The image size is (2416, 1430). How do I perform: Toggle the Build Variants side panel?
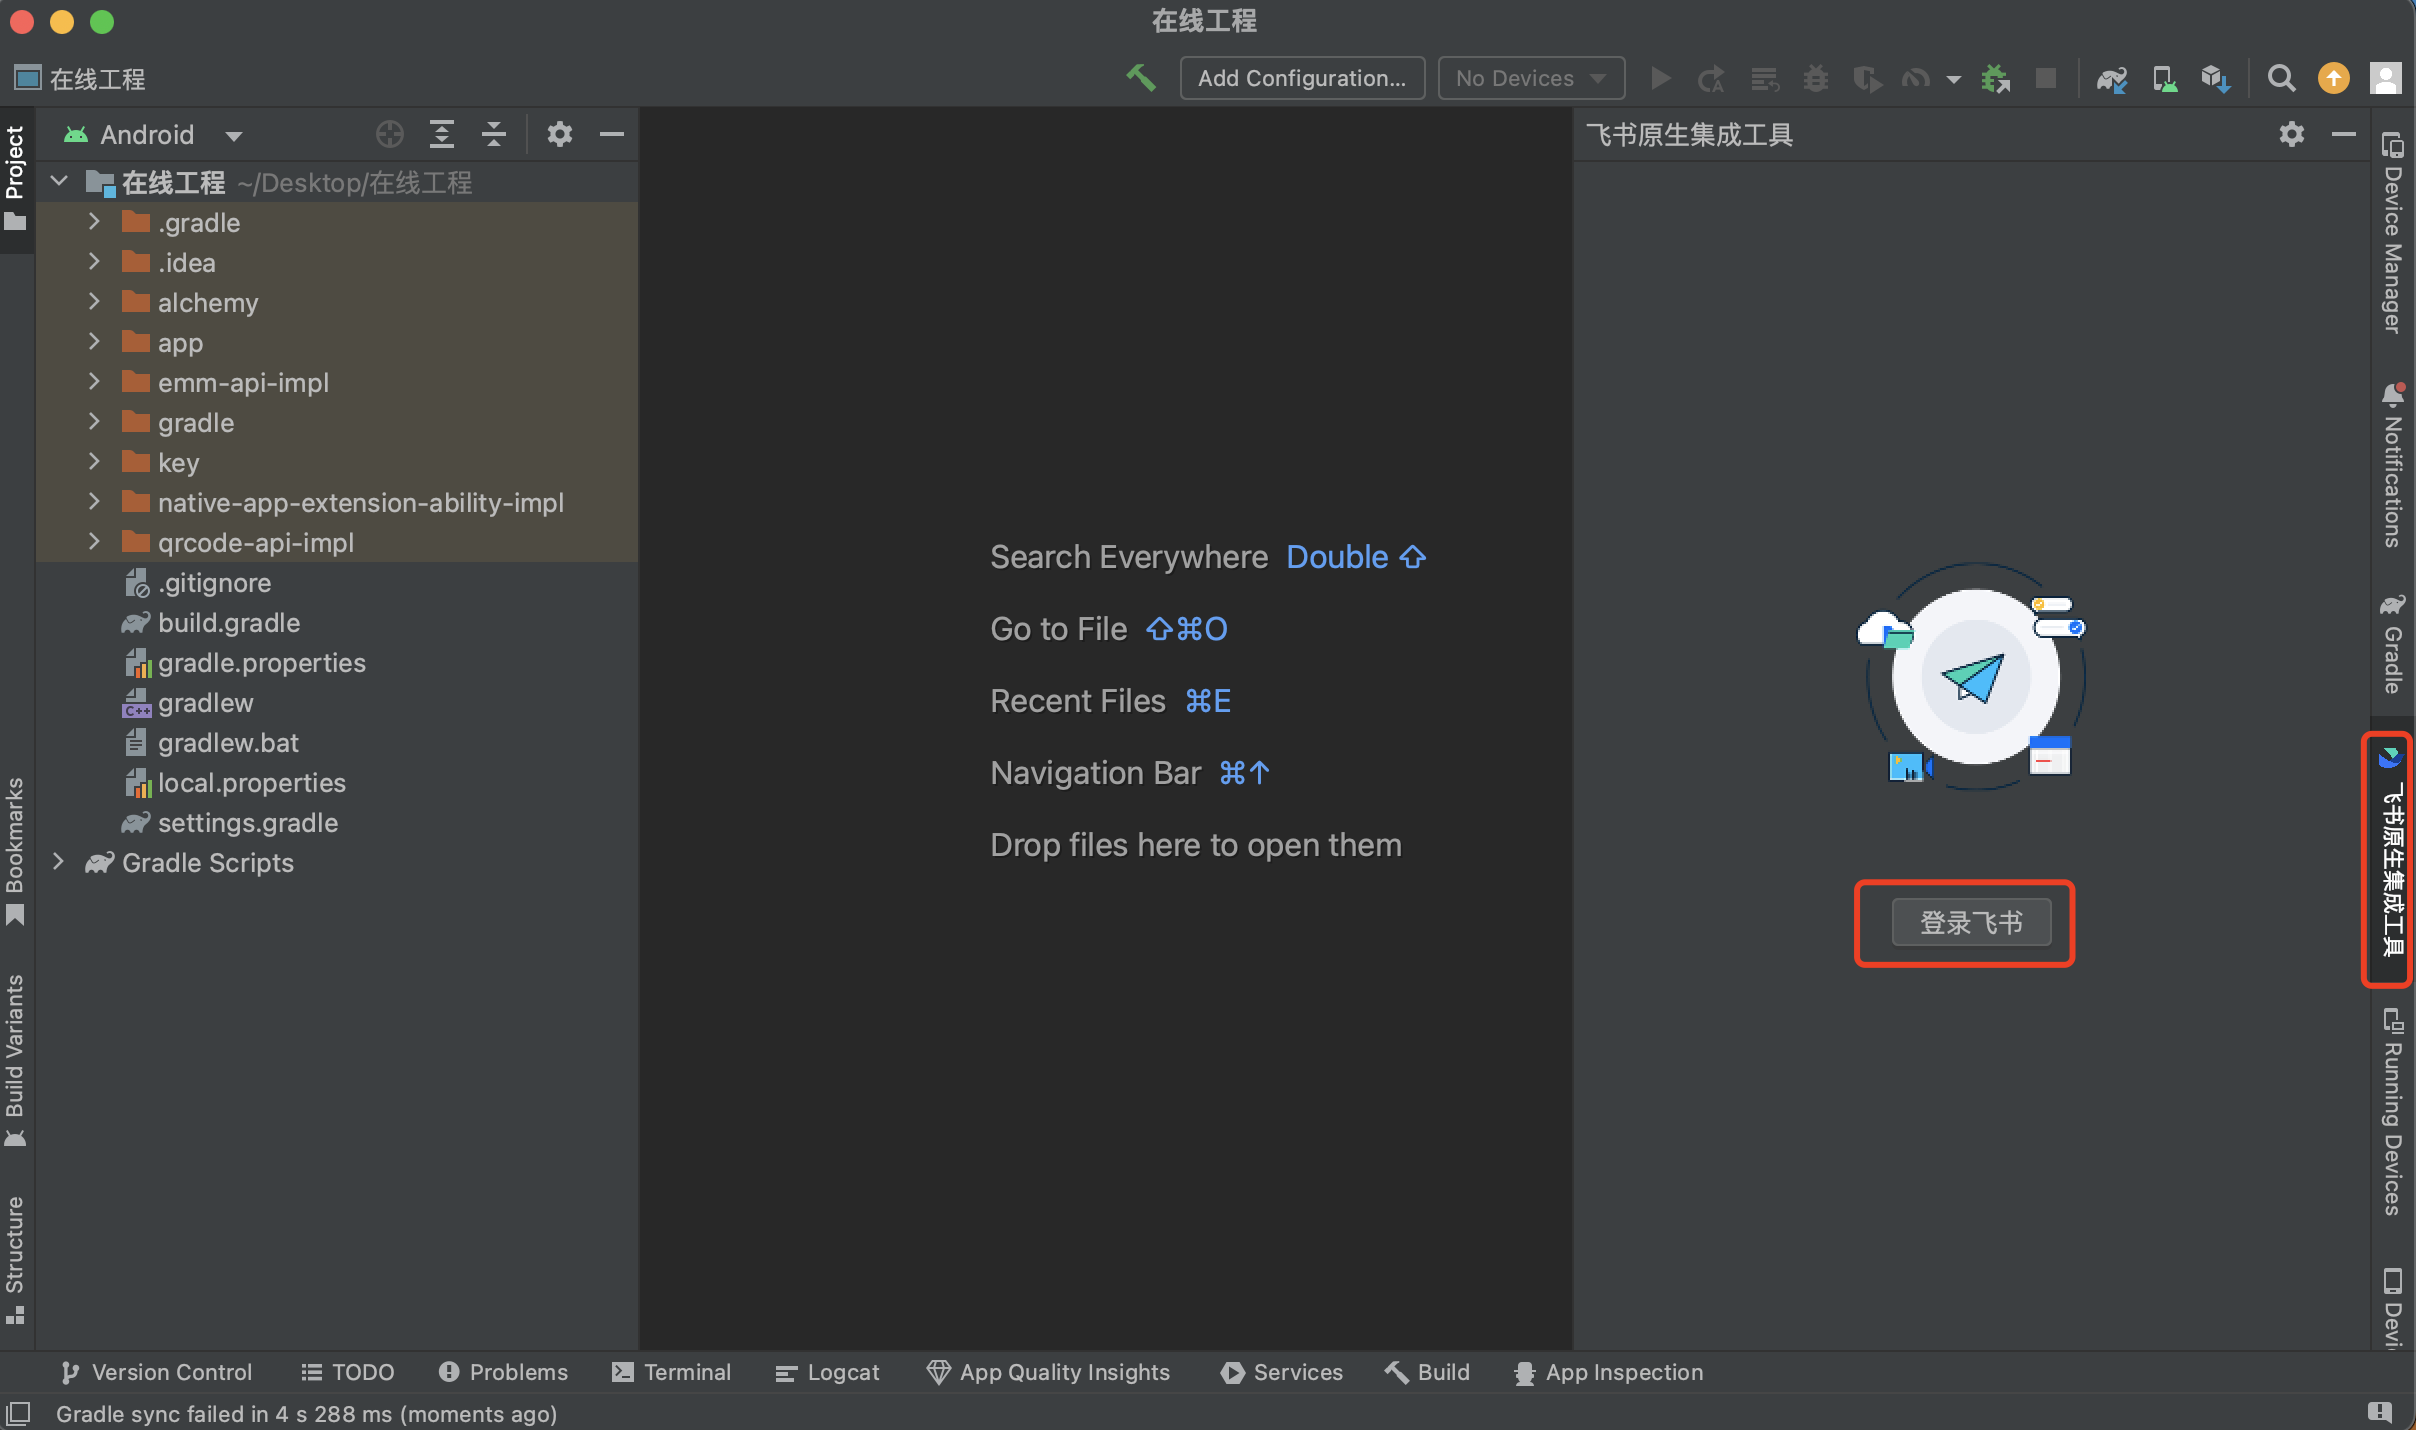pos(15,1058)
